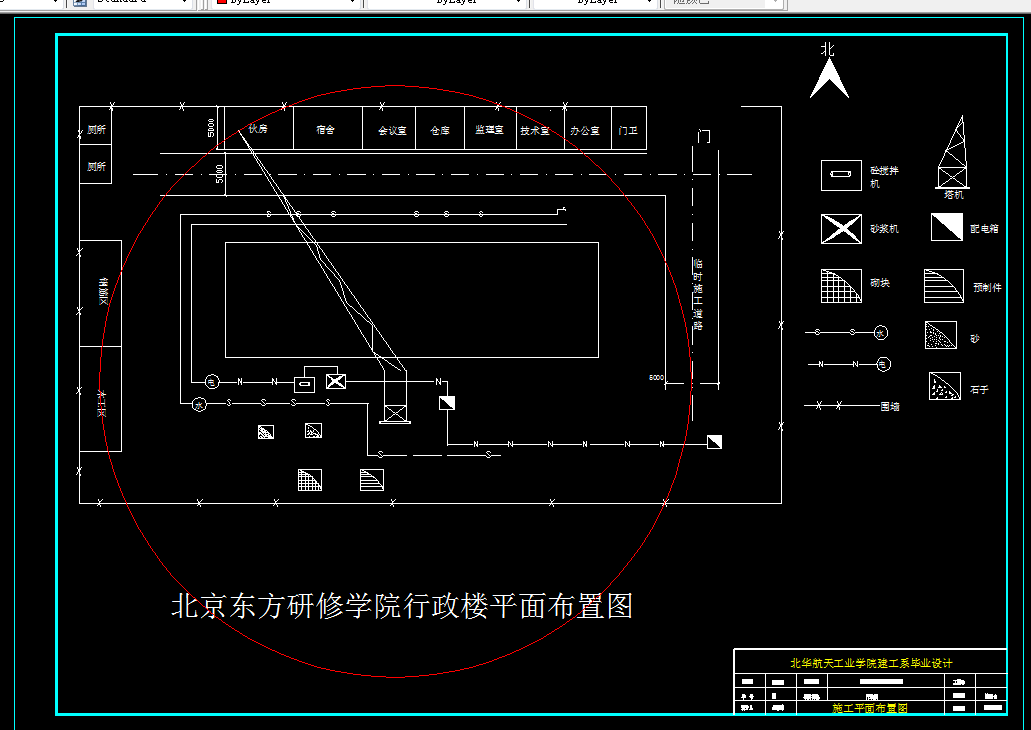Select the tower crane symbol in legend
The width and height of the screenshot is (1031, 730).
point(953,152)
